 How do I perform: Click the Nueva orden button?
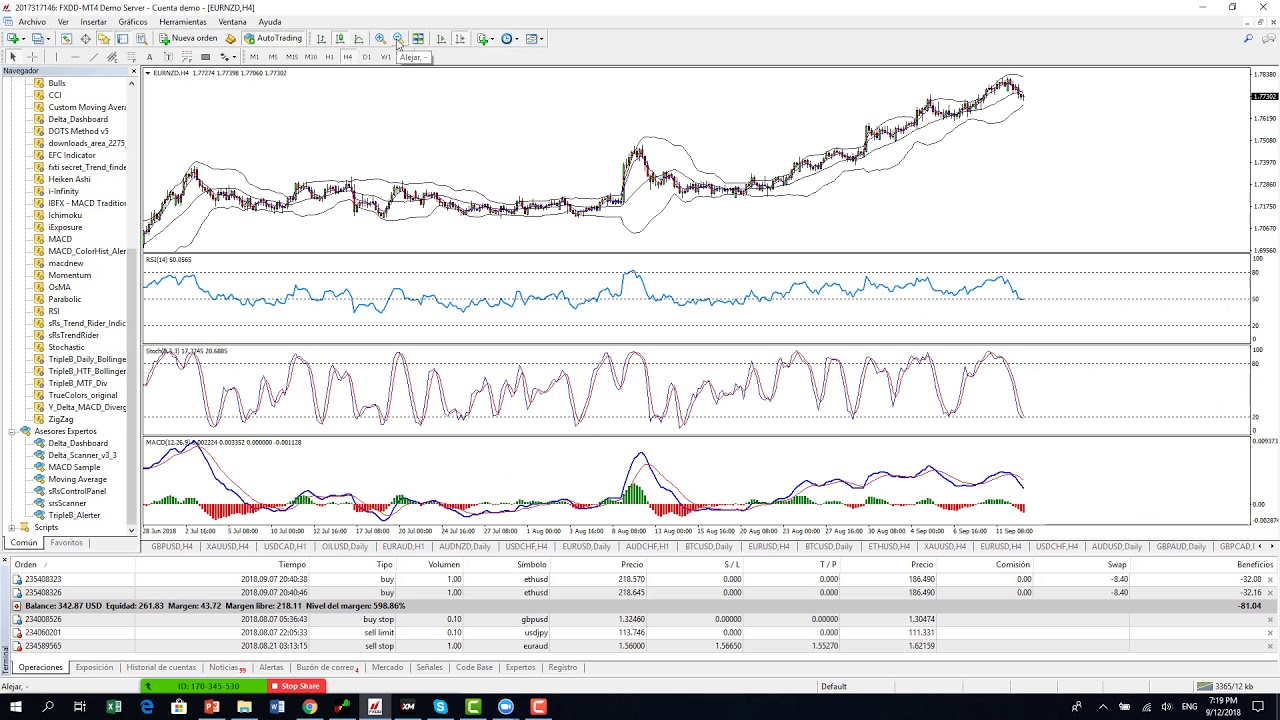coord(188,39)
